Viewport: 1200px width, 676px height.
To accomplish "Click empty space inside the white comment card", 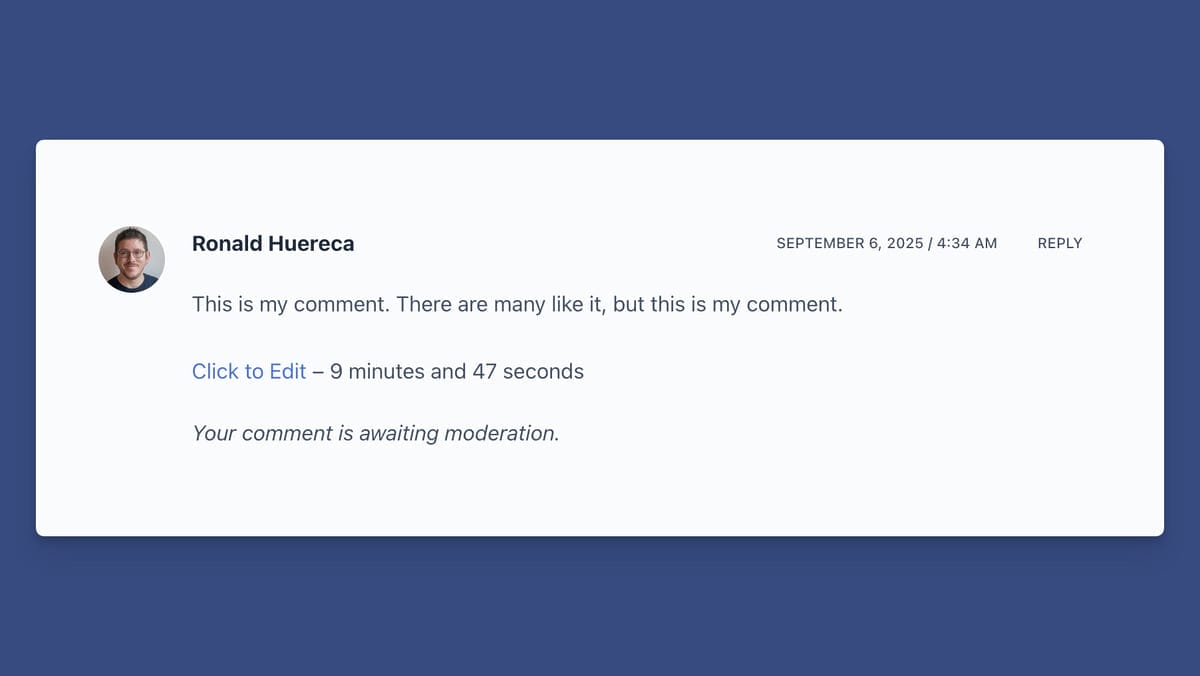I will click(800, 470).
